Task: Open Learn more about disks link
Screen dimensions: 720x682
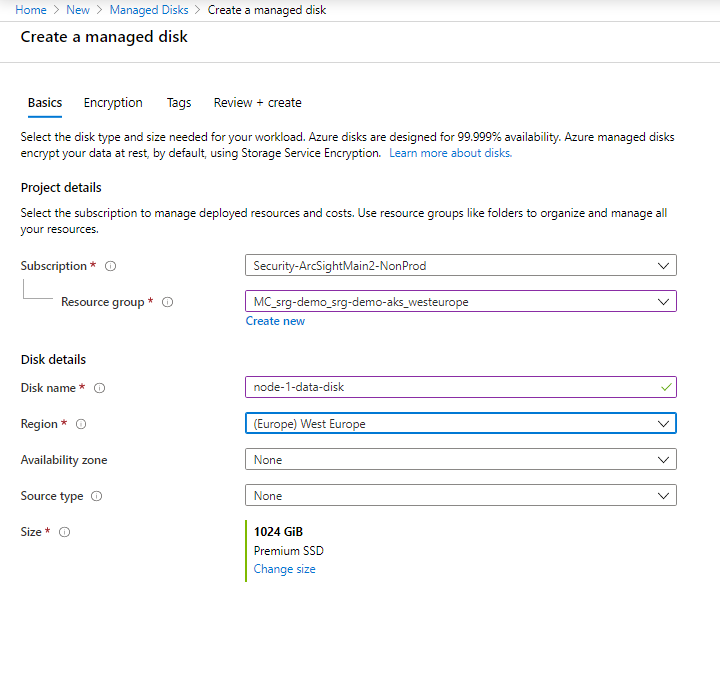Action: [450, 153]
